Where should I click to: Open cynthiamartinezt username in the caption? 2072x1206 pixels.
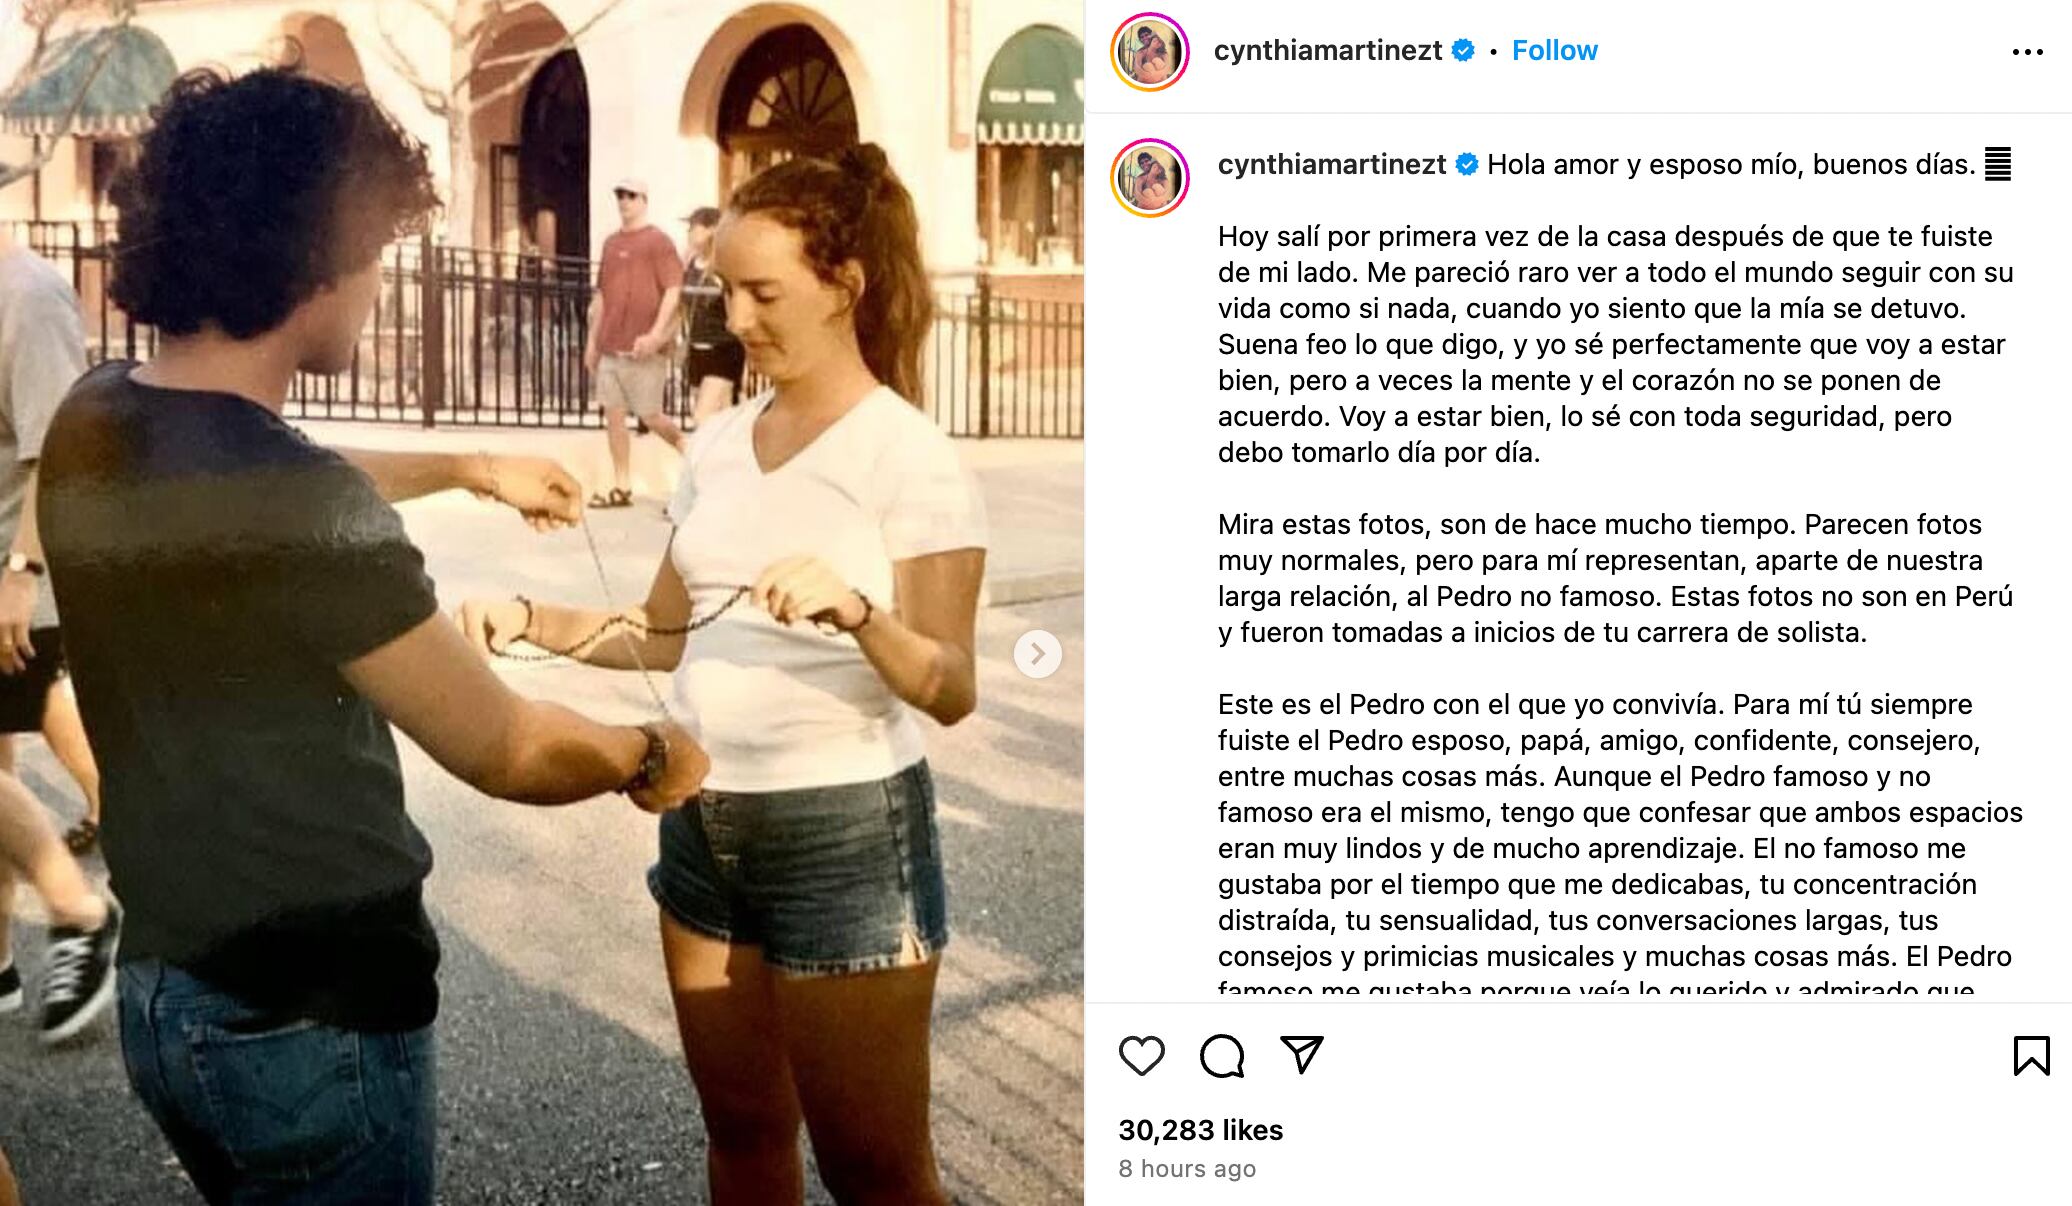point(1331,164)
